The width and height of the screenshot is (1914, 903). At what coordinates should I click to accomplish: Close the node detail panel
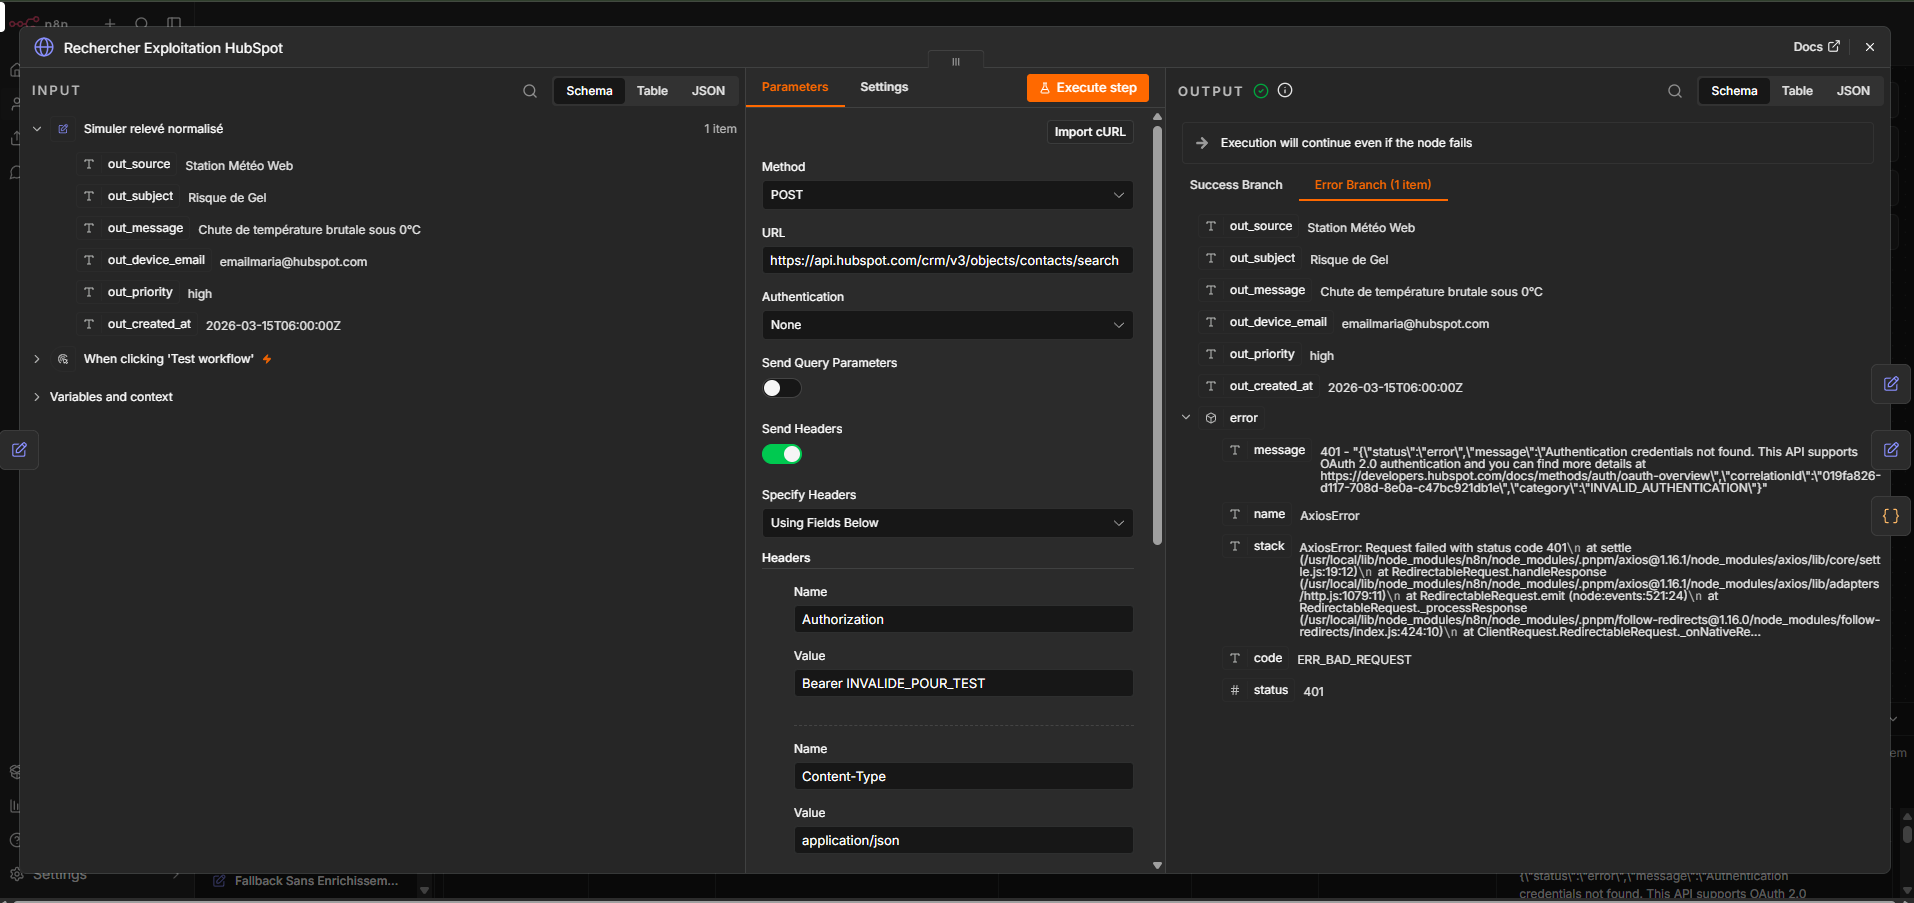pos(1870,47)
